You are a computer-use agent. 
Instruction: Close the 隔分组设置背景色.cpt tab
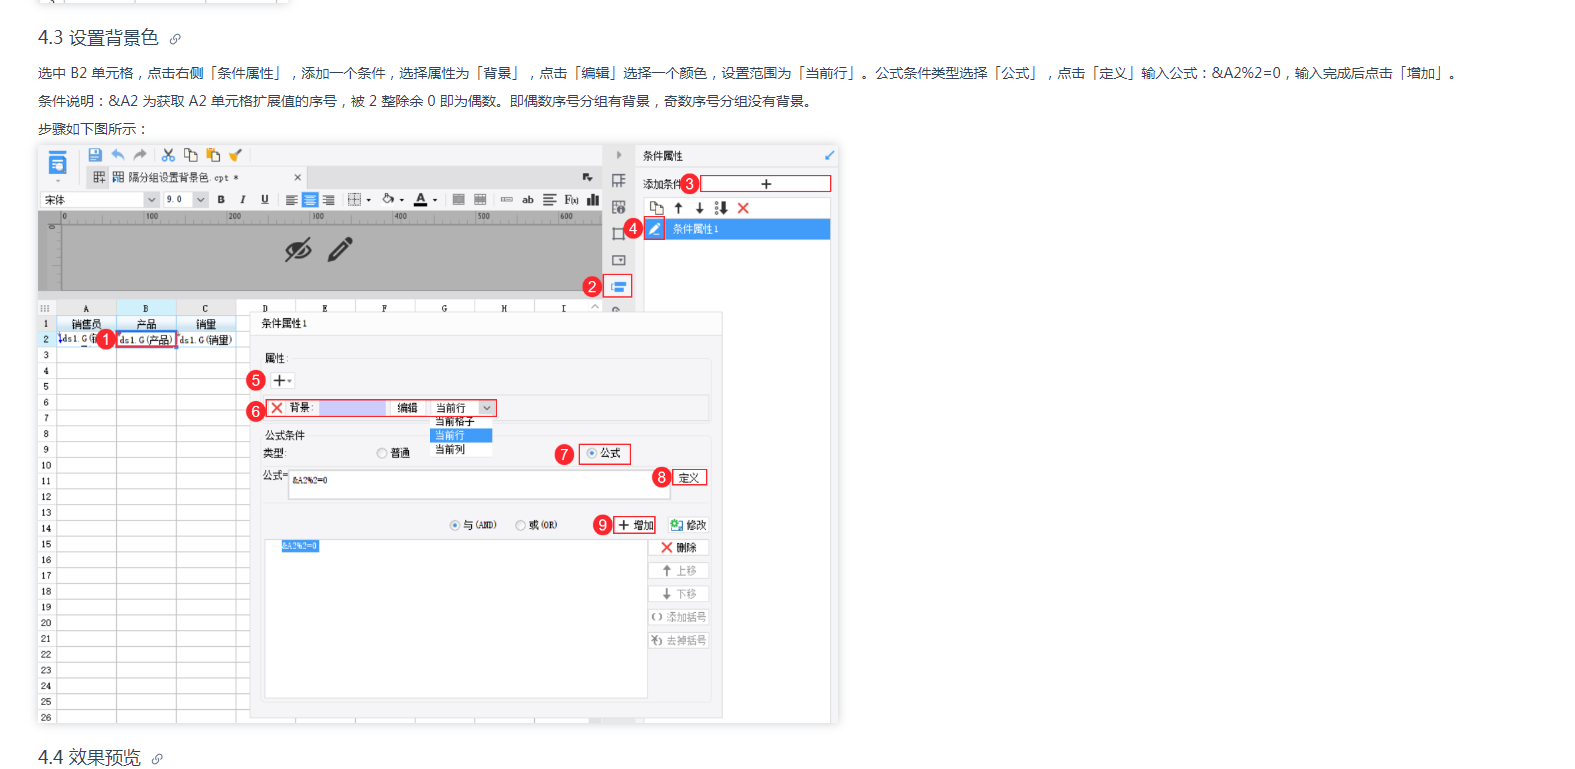pos(297,177)
